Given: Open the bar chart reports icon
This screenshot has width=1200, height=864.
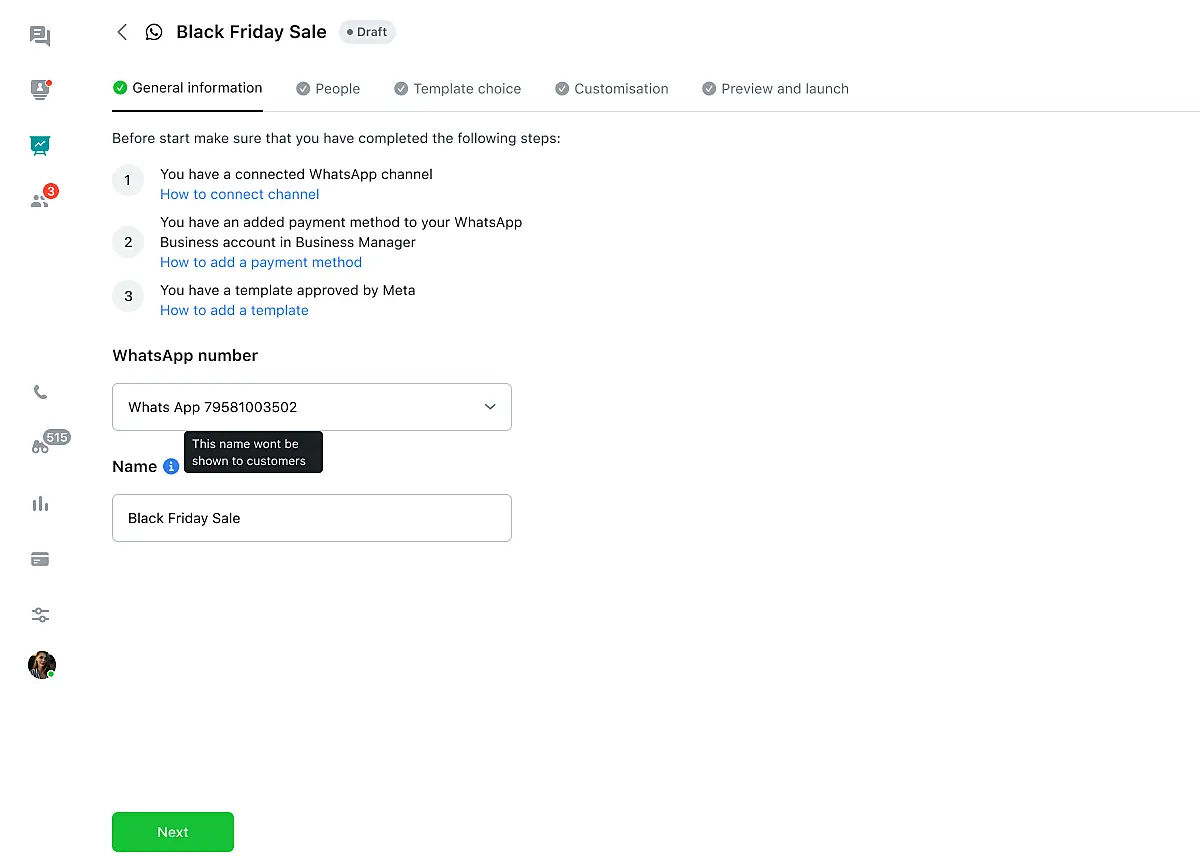Looking at the screenshot, I should pyautogui.click(x=40, y=504).
